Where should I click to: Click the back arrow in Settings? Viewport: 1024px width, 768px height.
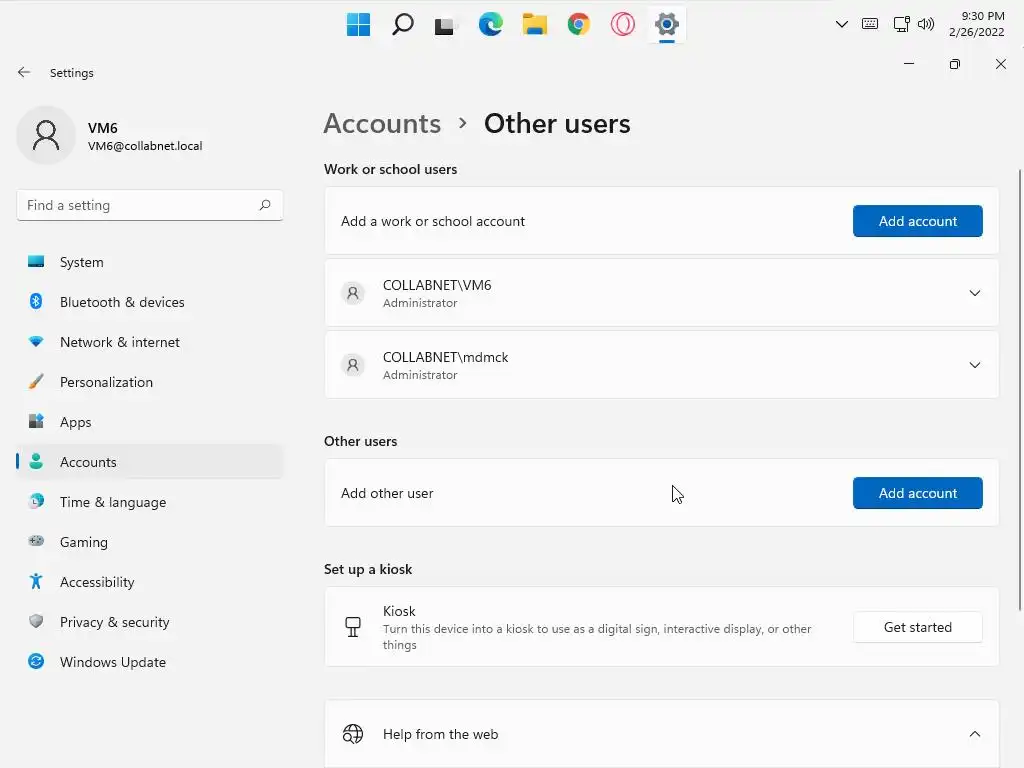point(24,73)
